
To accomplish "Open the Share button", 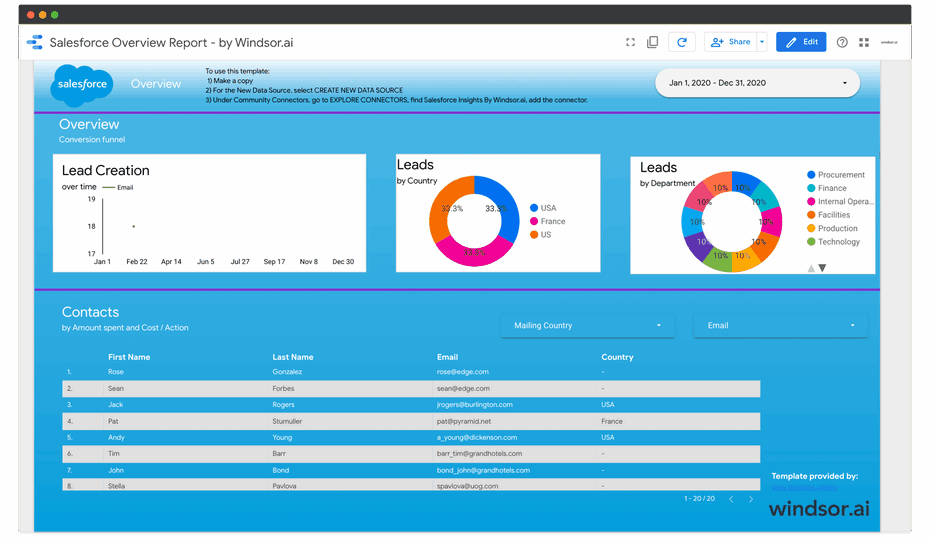I will [731, 42].
